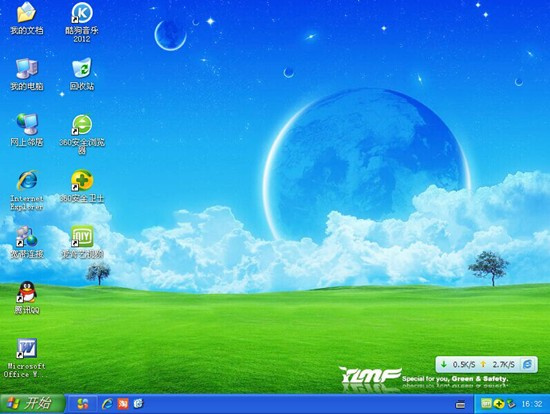Click the network connection tray icon

point(511,404)
